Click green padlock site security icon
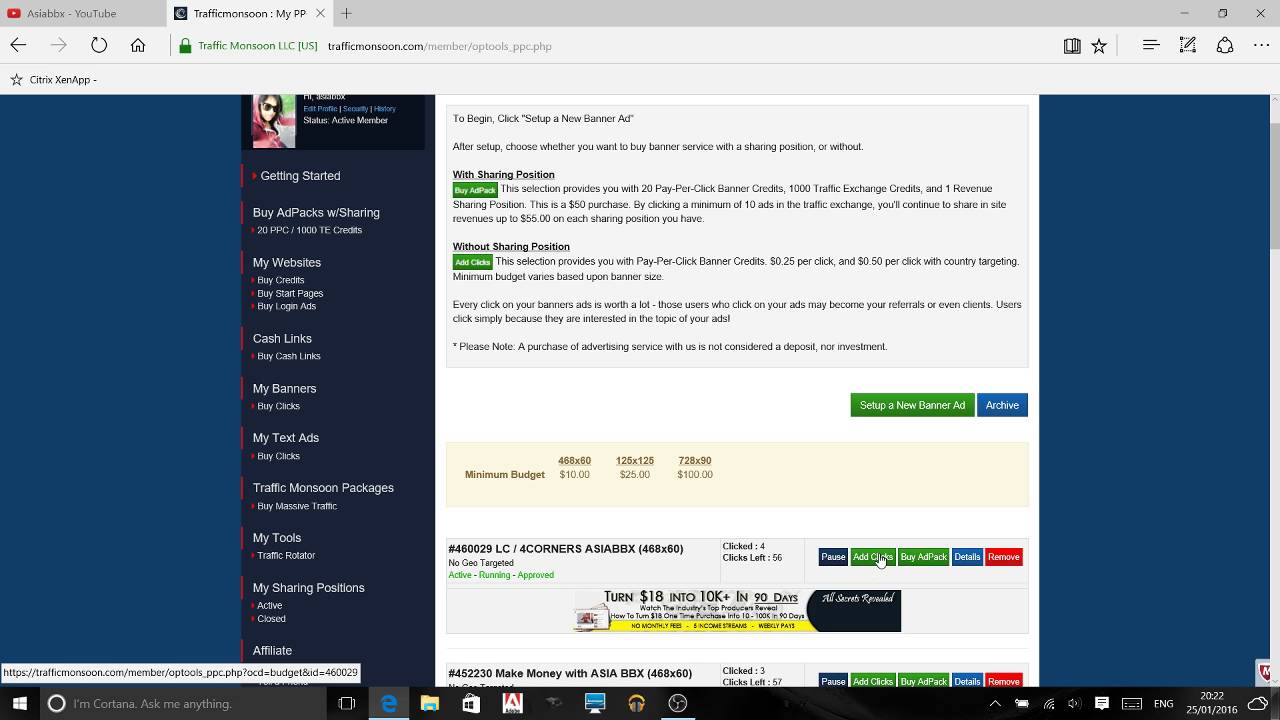Image resolution: width=1280 pixels, height=720 pixels. [185, 46]
